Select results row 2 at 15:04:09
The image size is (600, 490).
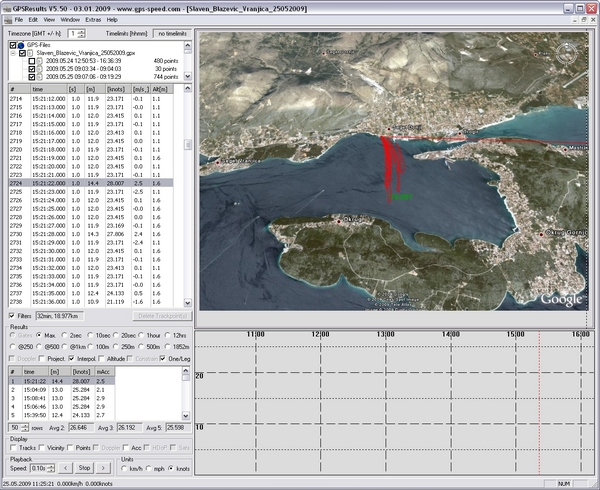pyautogui.click(x=61, y=390)
